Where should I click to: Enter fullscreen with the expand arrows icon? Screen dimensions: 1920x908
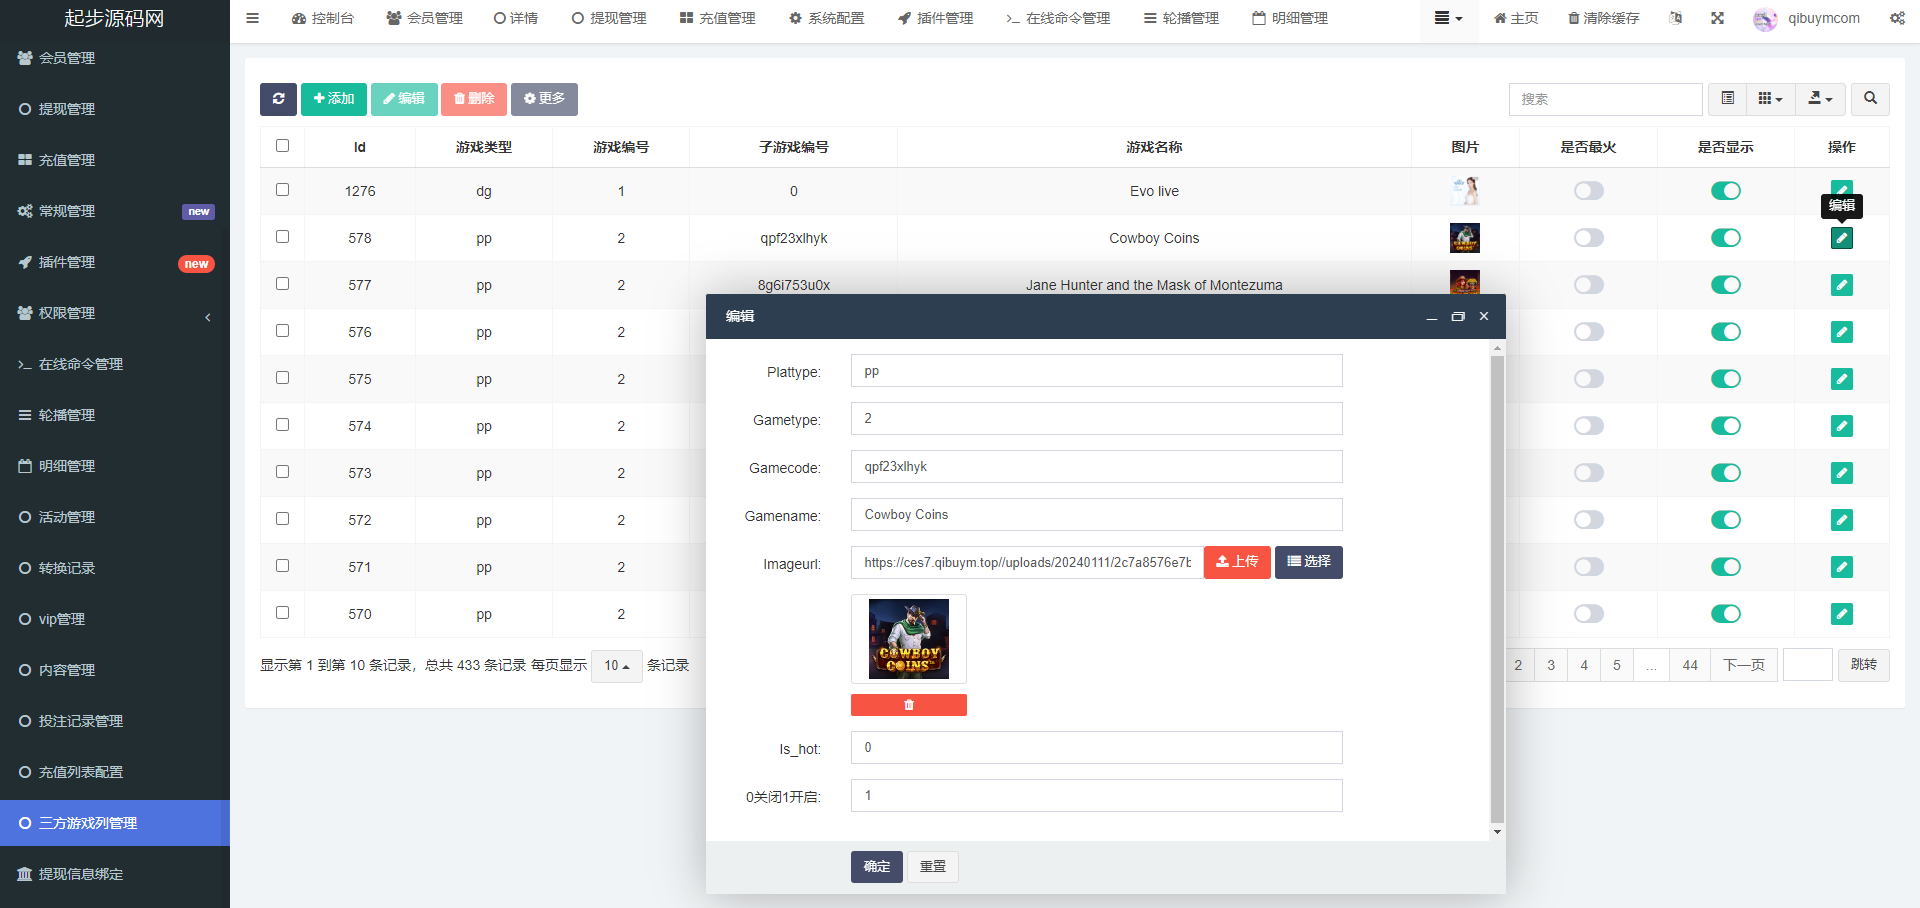pos(1717,18)
